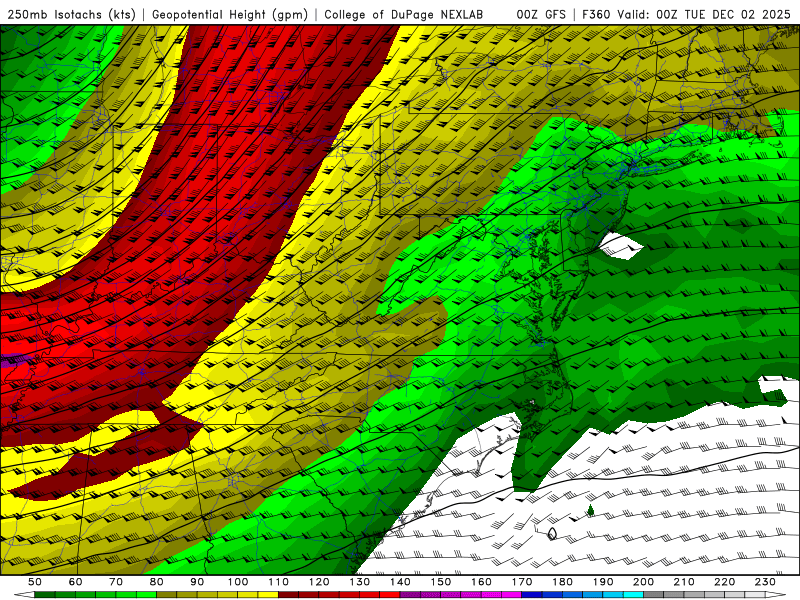Image resolution: width=800 pixels, height=600 pixels.
Task: Click the 70 knot legend value
Action: pos(116,582)
